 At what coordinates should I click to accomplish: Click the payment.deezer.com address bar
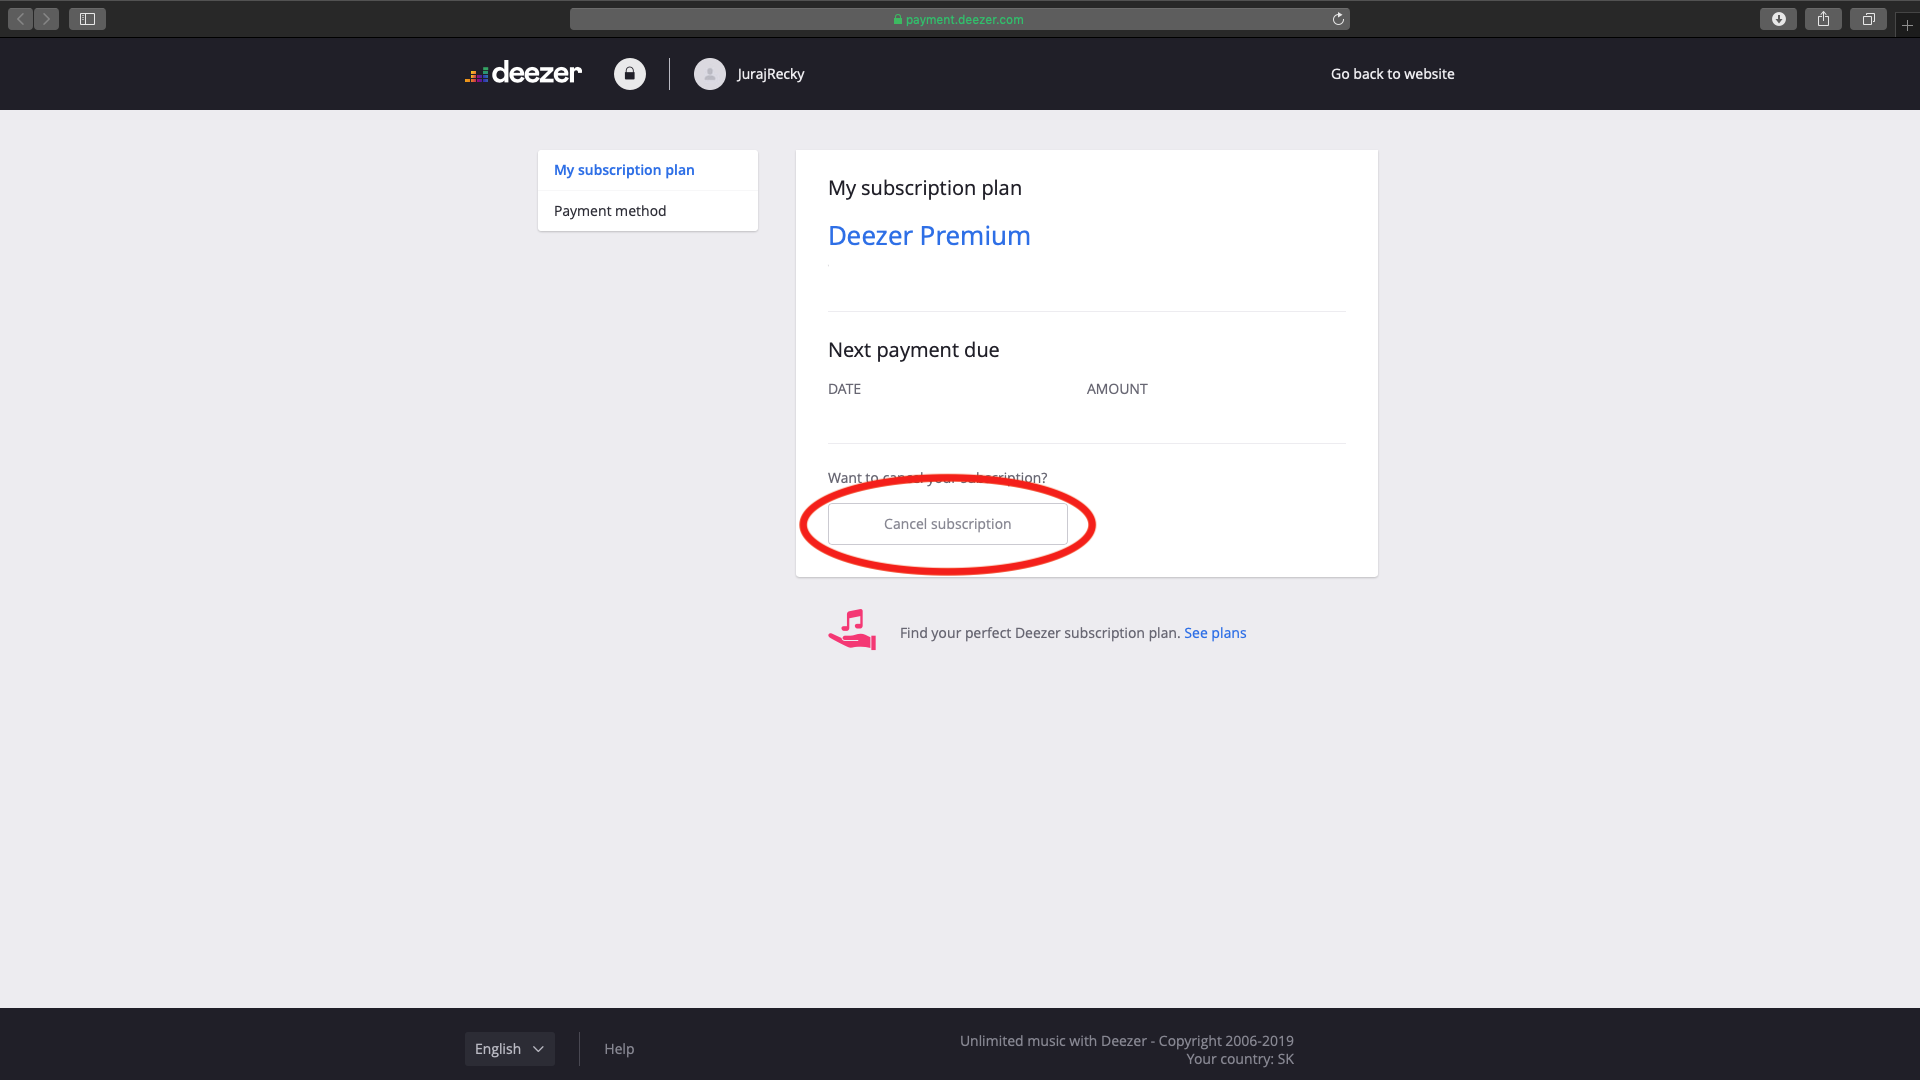tap(960, 19)
